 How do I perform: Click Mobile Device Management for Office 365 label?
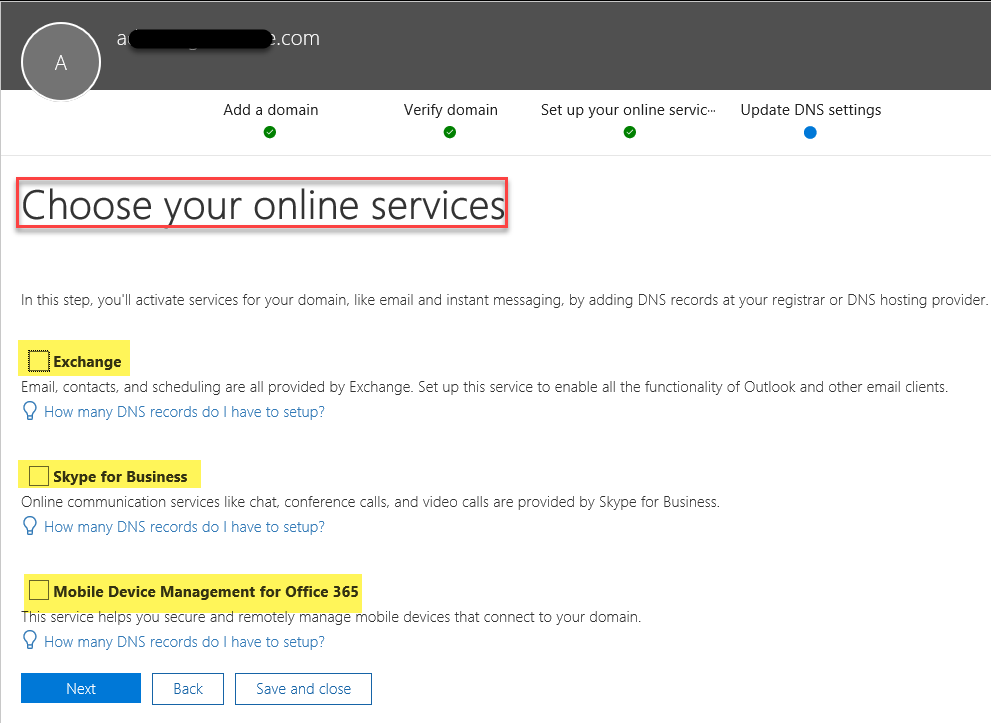[x=206, y=592]
